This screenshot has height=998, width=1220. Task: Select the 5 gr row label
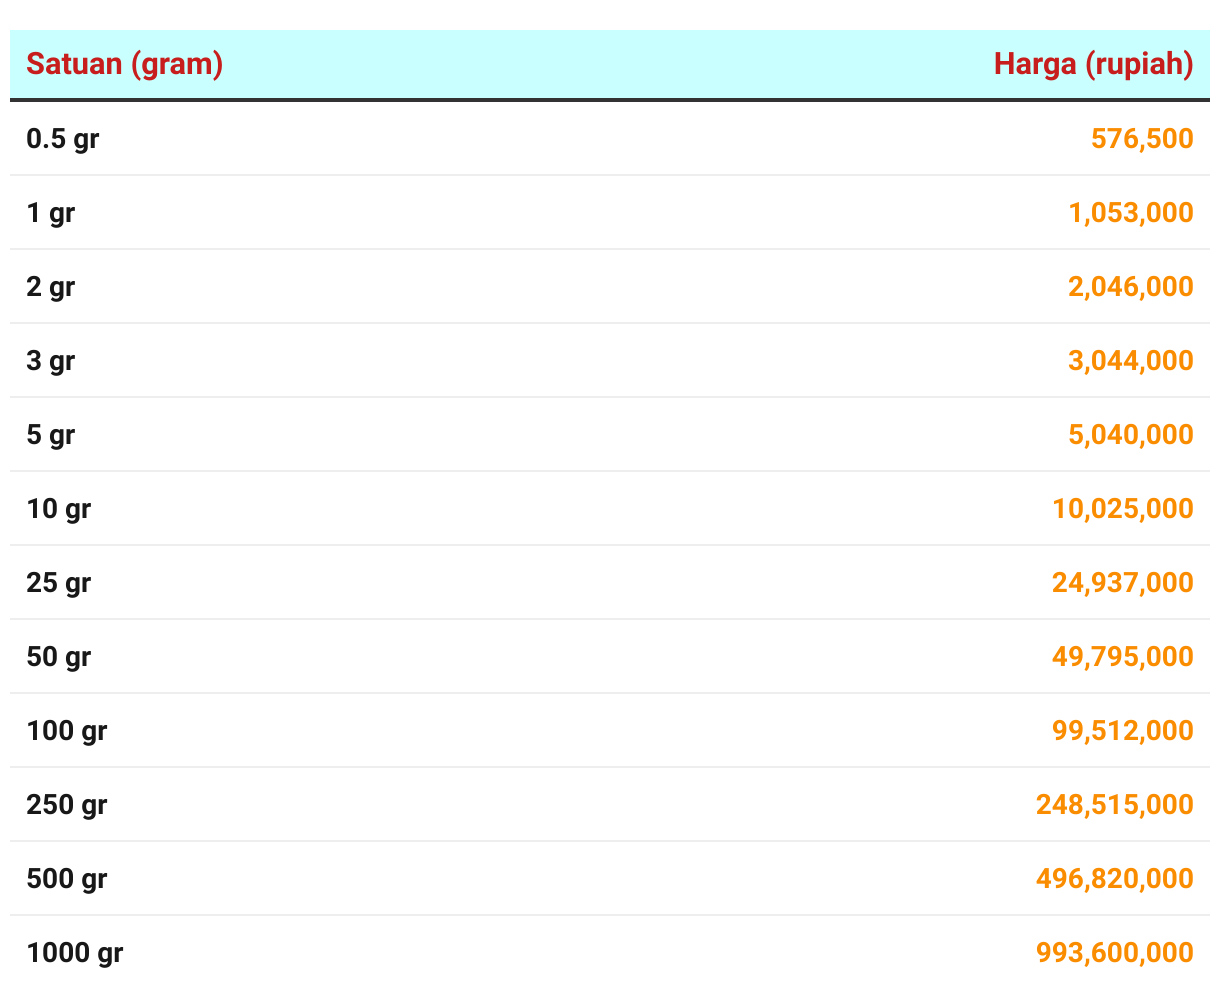[51, 435]
